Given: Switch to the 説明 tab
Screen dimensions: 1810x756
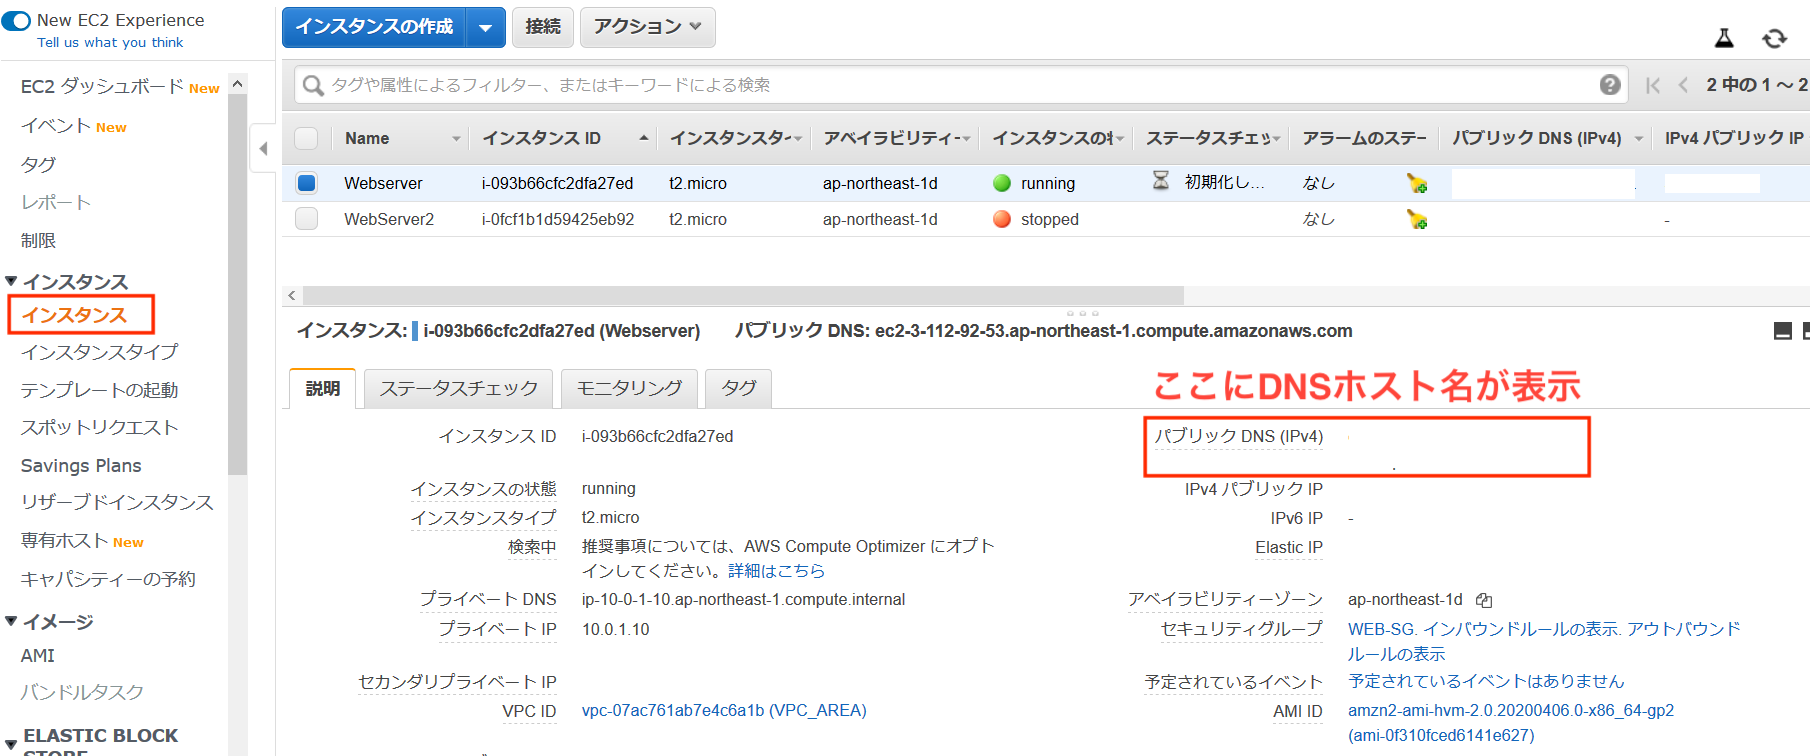Looking at the screenshot, I should tap(323, 388).
